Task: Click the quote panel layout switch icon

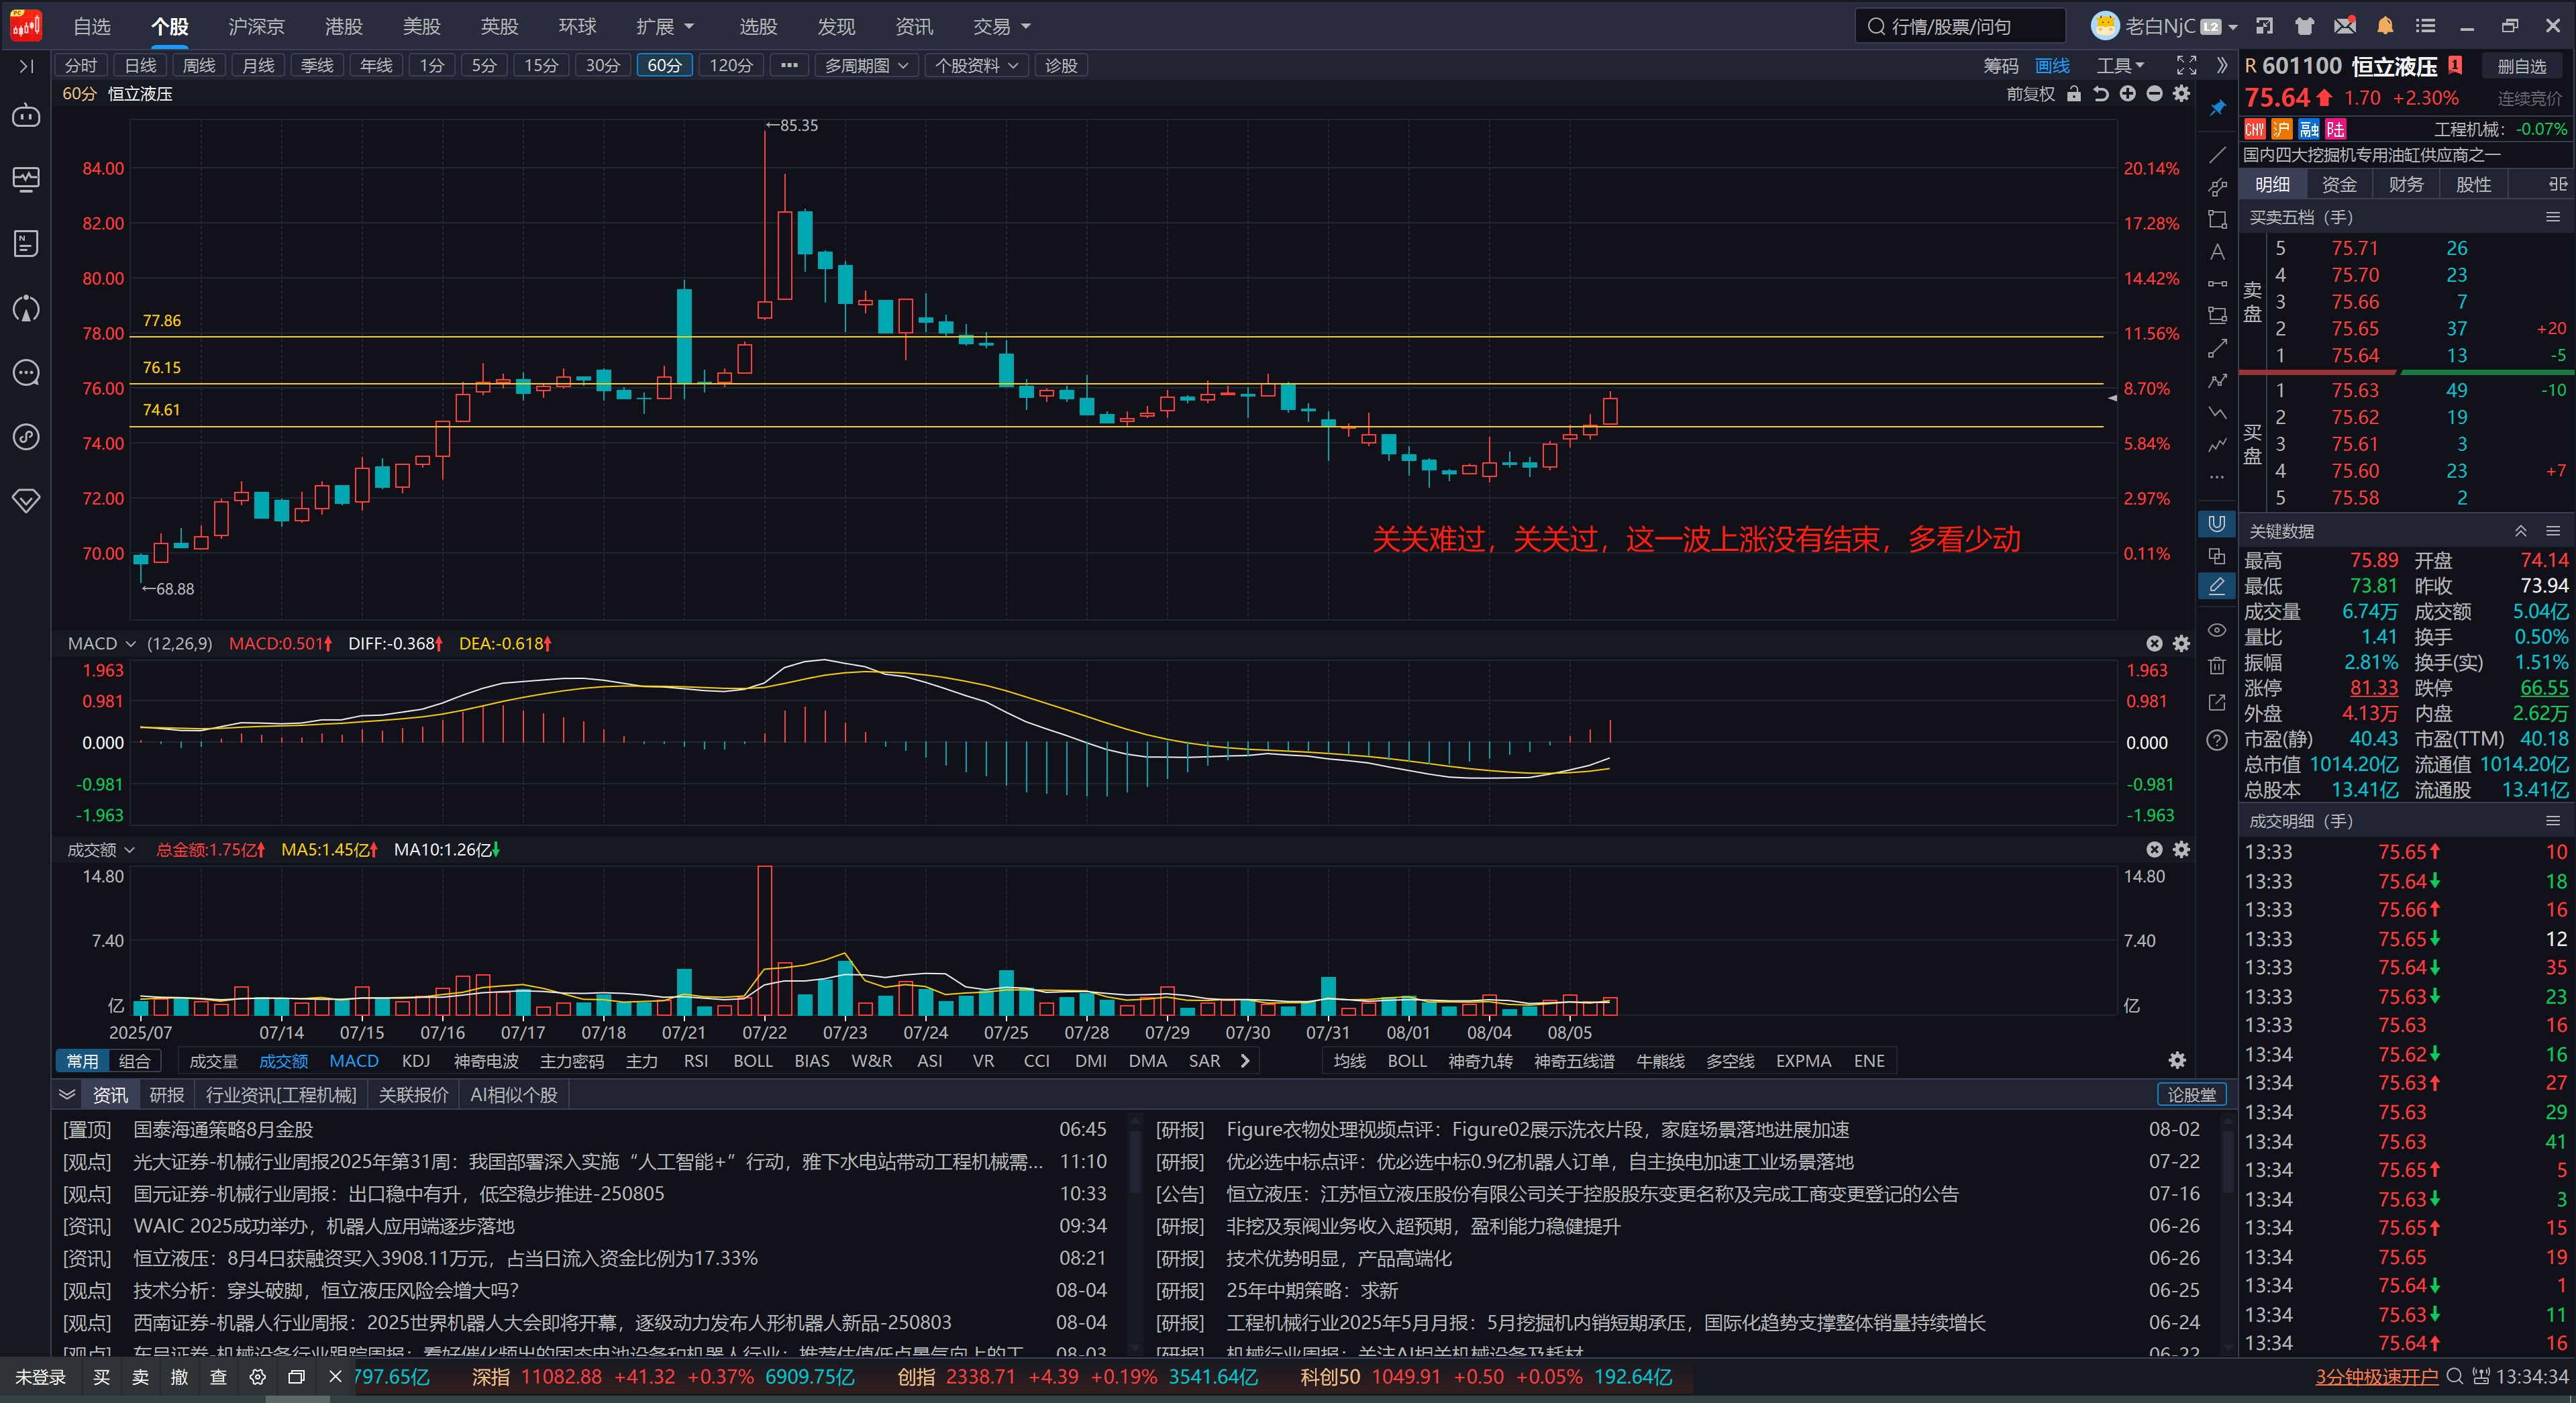Action: pyautogui.click(x=2557, y=184)
